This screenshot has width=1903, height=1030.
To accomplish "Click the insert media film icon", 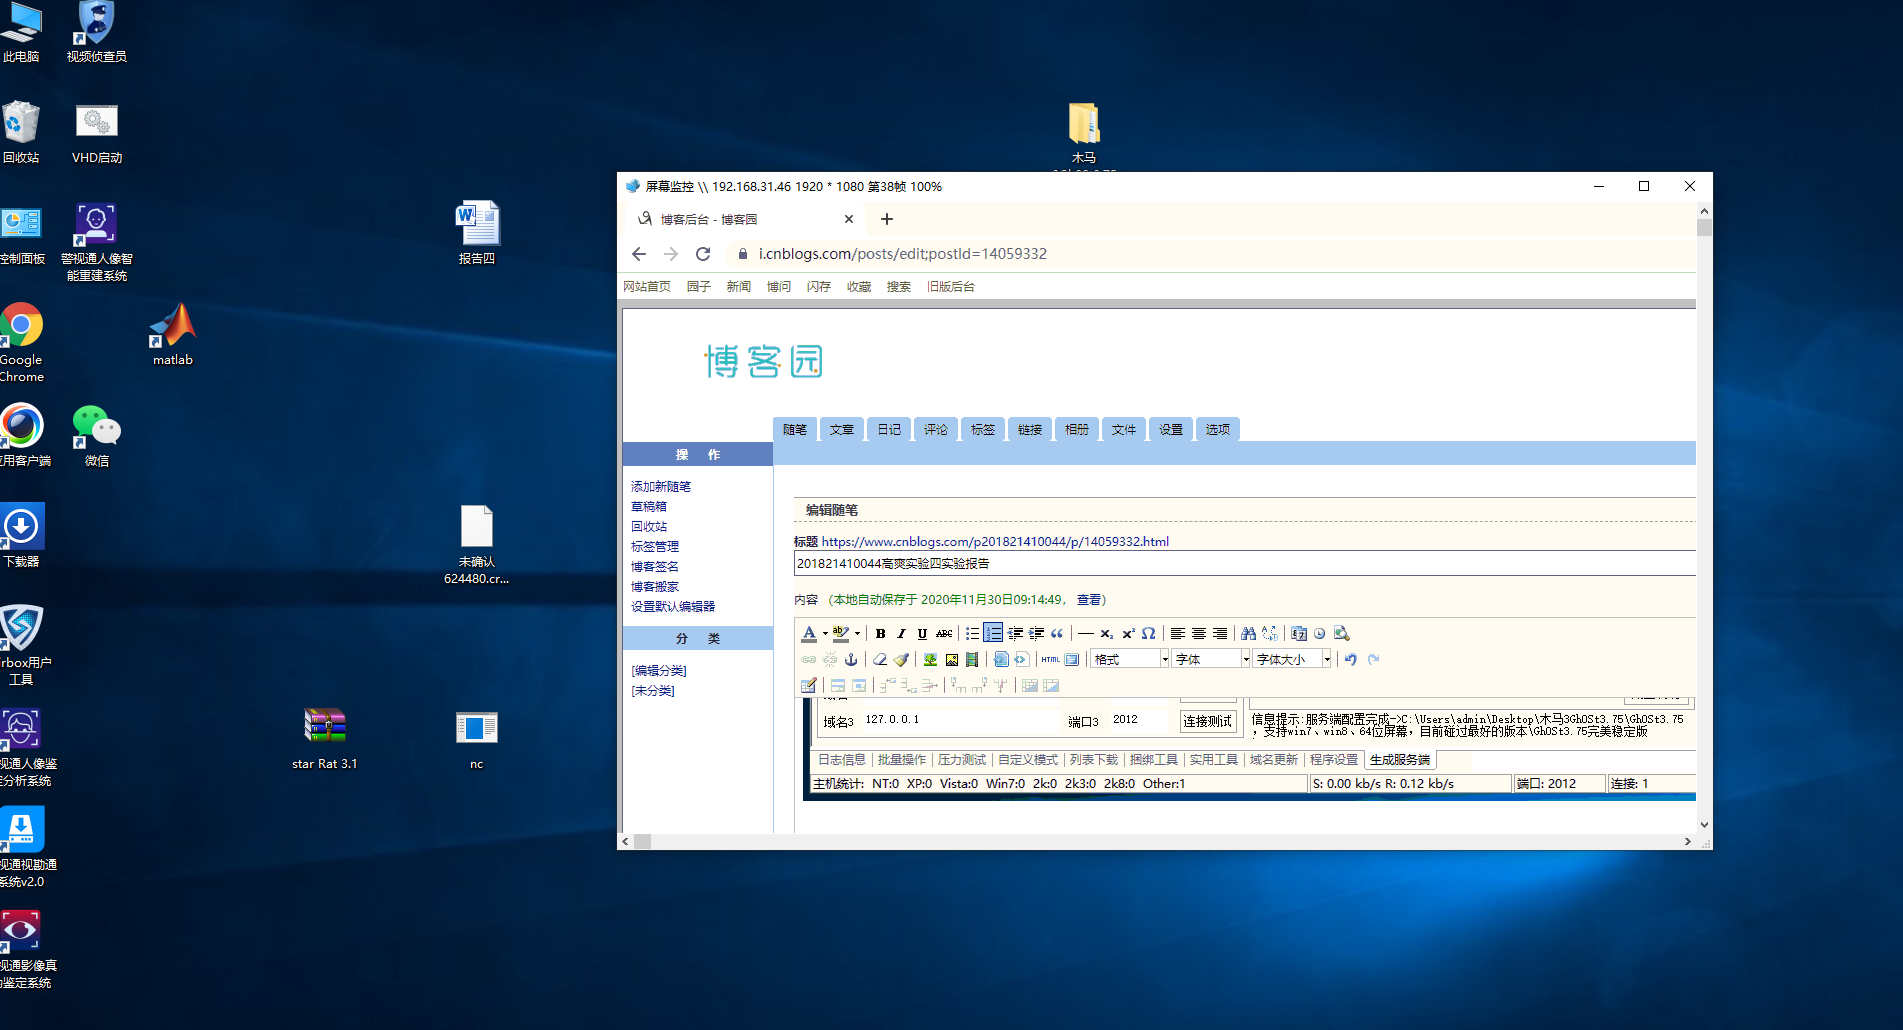I will pyautogui.click(x=972, y=659).
